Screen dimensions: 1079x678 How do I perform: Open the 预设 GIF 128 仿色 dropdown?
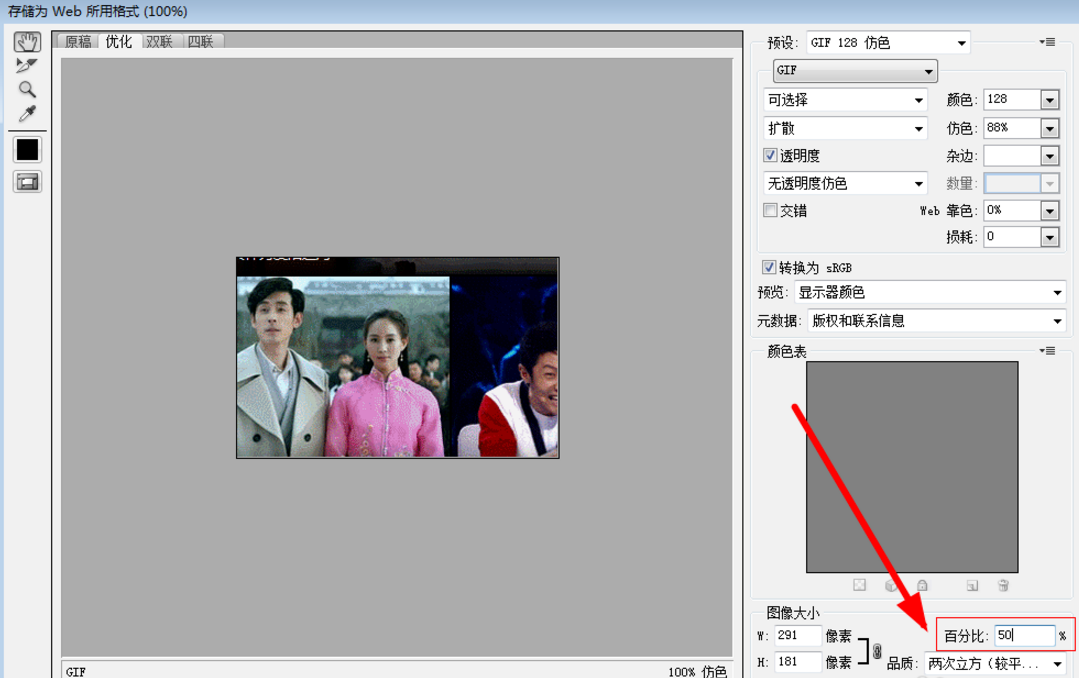(x=888, y=43)
